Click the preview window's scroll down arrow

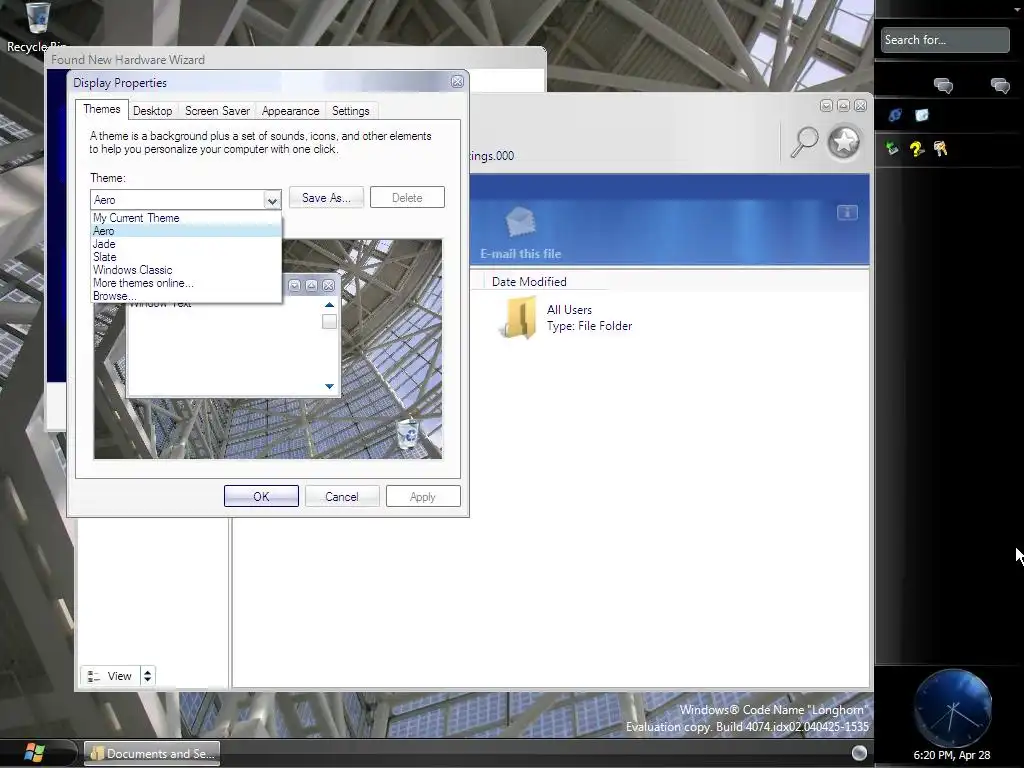[x=329, y=387]
